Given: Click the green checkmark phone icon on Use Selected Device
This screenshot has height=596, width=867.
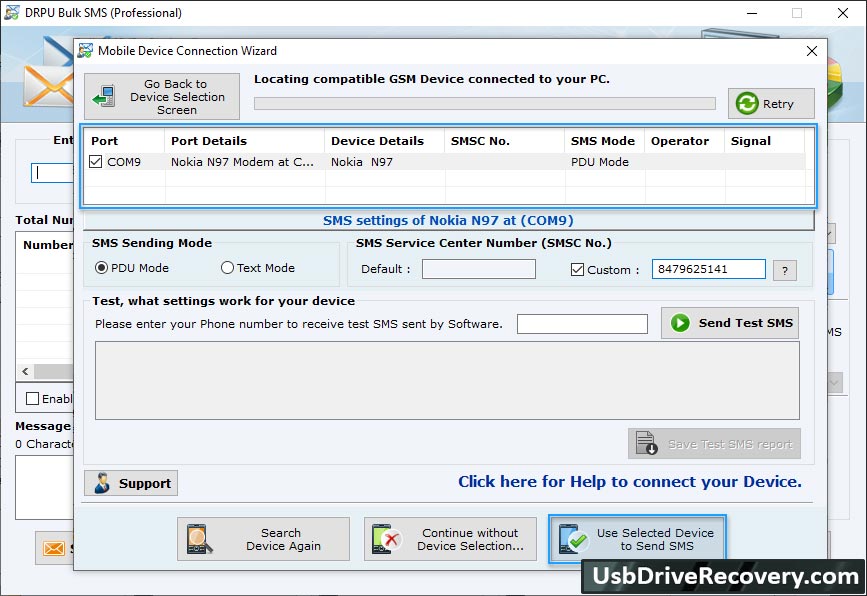Looking at the screenshot, I should (x=572, y=539).
